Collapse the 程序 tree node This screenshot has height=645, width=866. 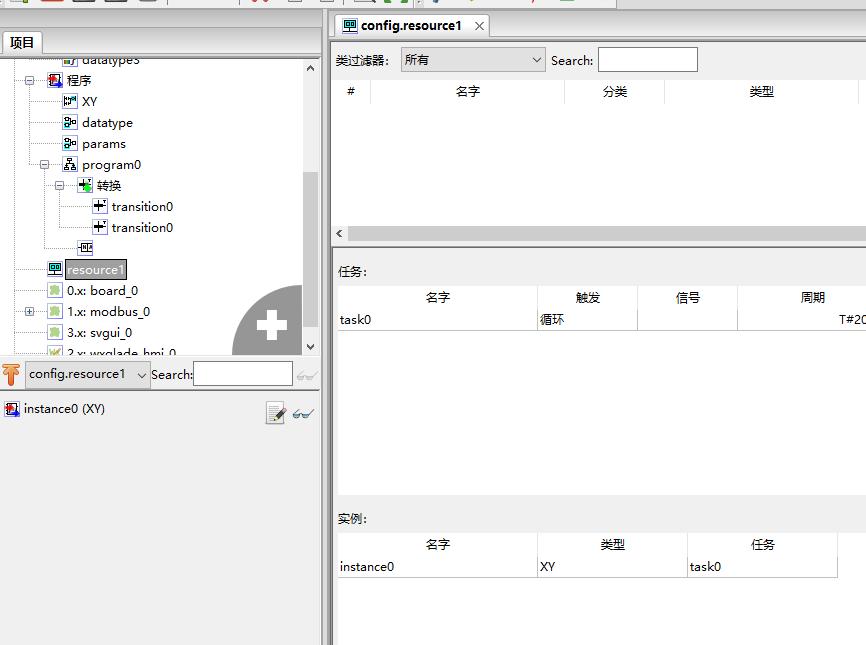[29, 80]
